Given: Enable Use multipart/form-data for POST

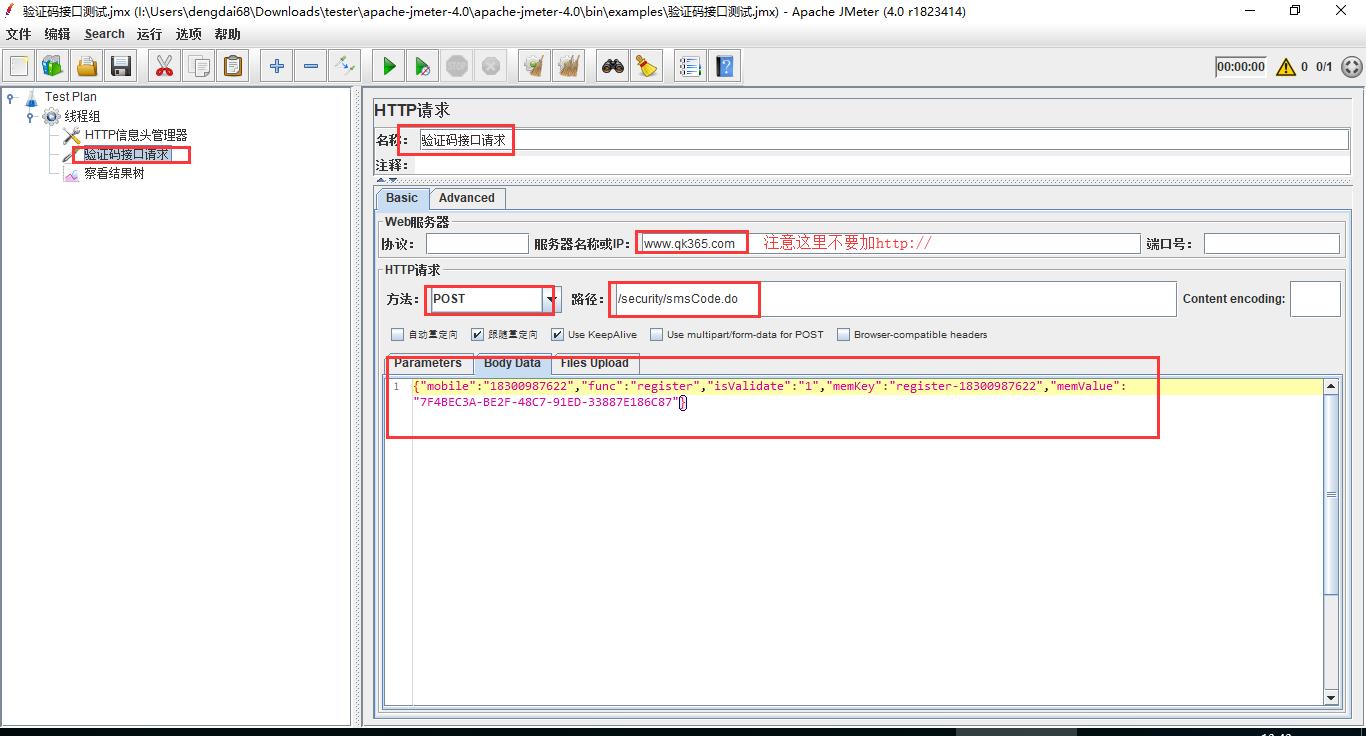Looking at the screenshot, I should (x=656, y=335).
